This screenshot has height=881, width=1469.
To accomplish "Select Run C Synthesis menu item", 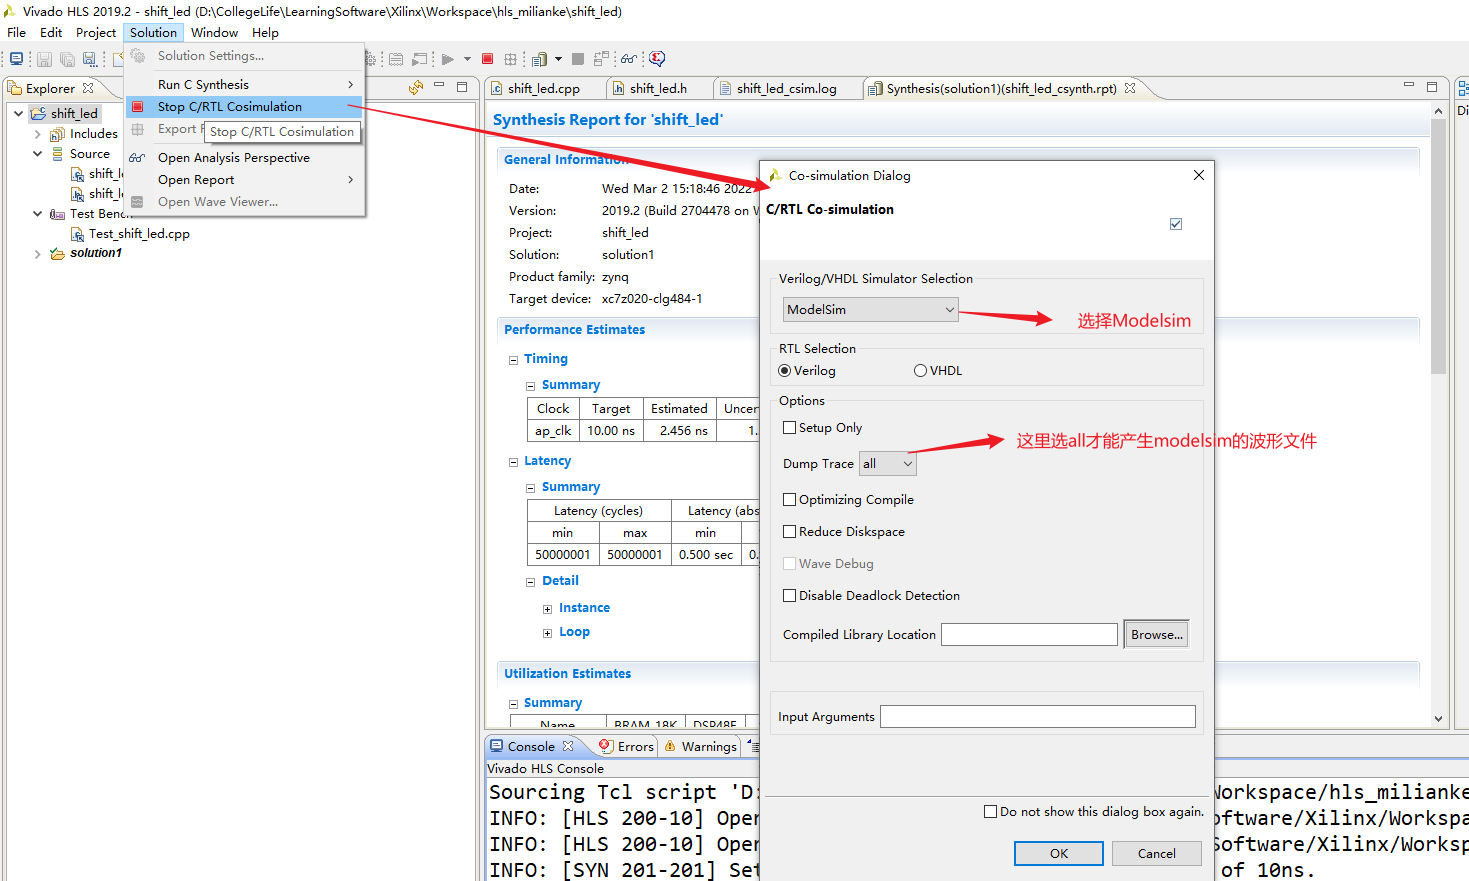I will click(245, 84).
